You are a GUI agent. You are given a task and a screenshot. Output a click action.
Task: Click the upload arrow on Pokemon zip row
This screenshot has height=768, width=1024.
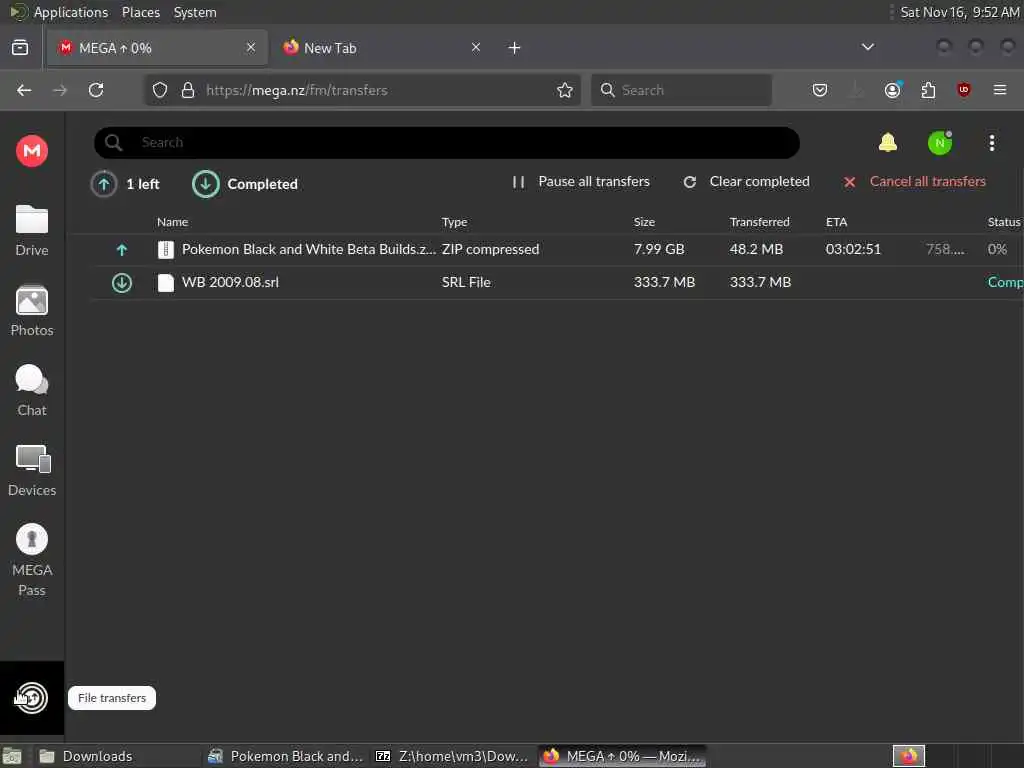[121, 249]
